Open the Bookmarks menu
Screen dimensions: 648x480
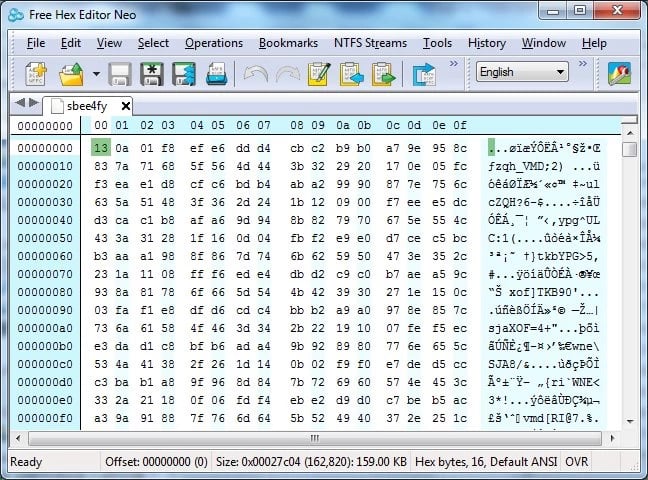tap(288, 43)
